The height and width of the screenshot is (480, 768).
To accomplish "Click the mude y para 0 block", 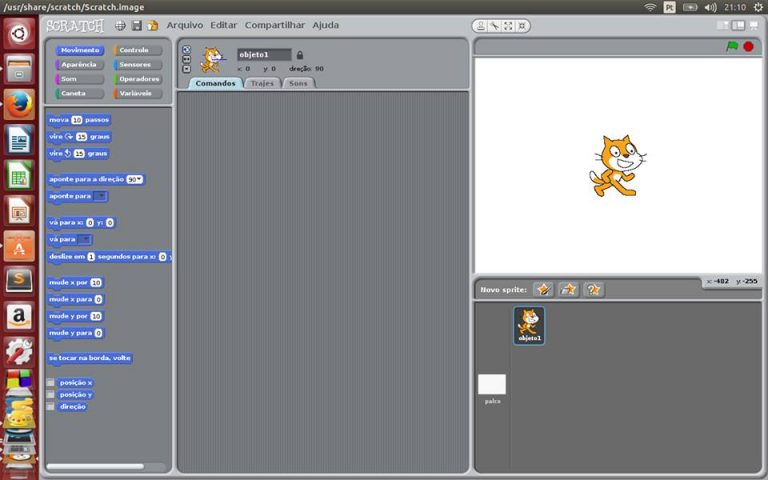I will coord(76,333).
